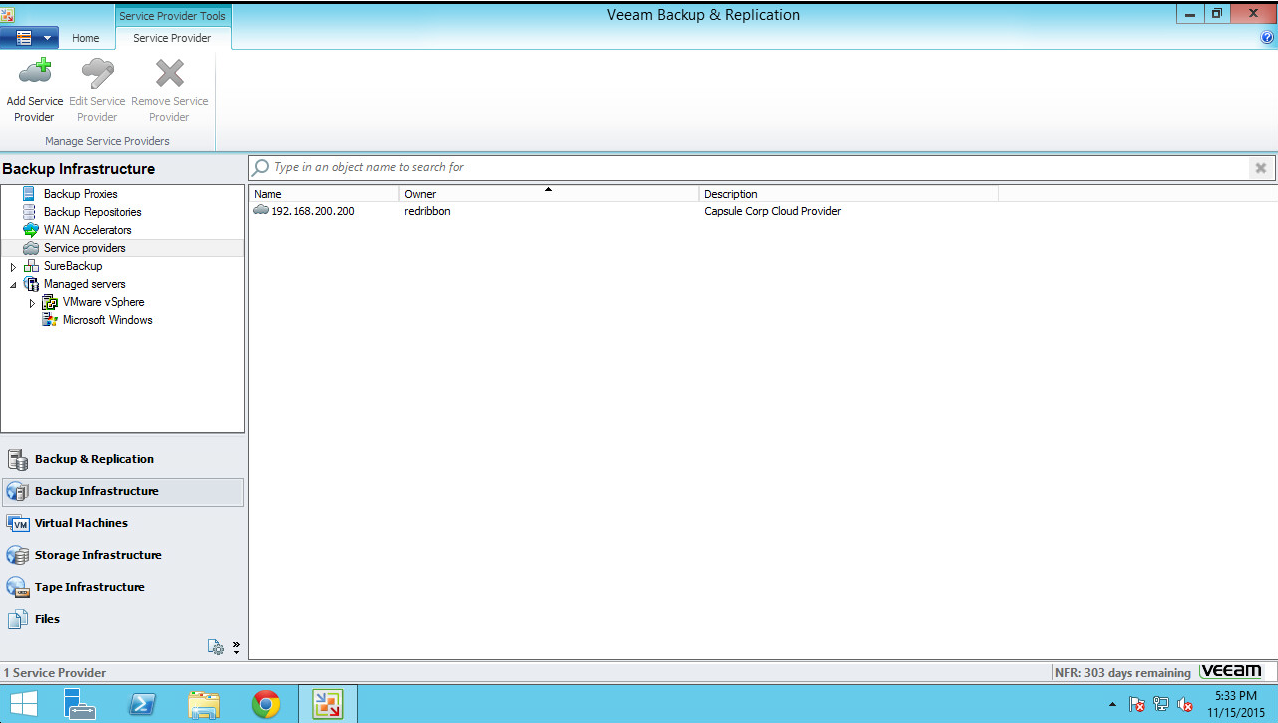
Task: Select Backup Repositories in the tree
Action: (93, 212)
